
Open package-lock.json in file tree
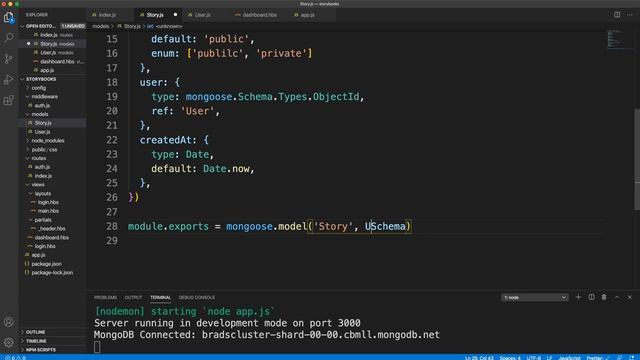pos(52,273)
